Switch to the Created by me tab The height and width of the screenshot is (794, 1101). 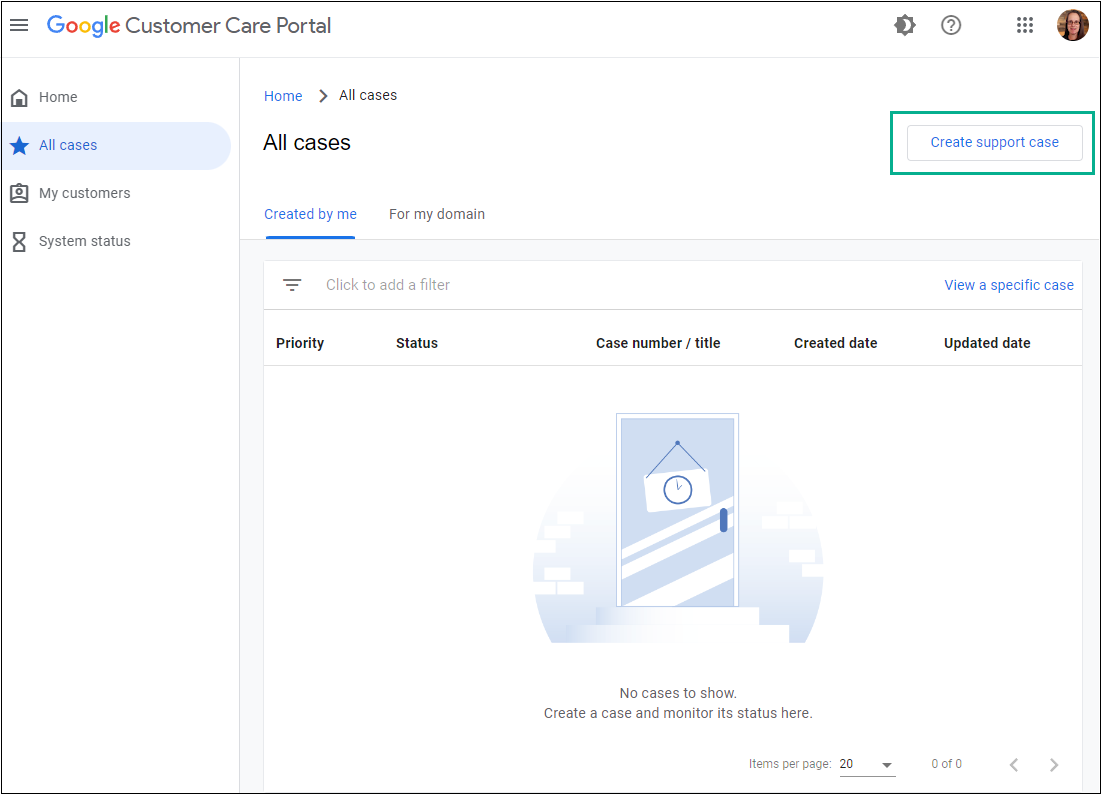310,214
